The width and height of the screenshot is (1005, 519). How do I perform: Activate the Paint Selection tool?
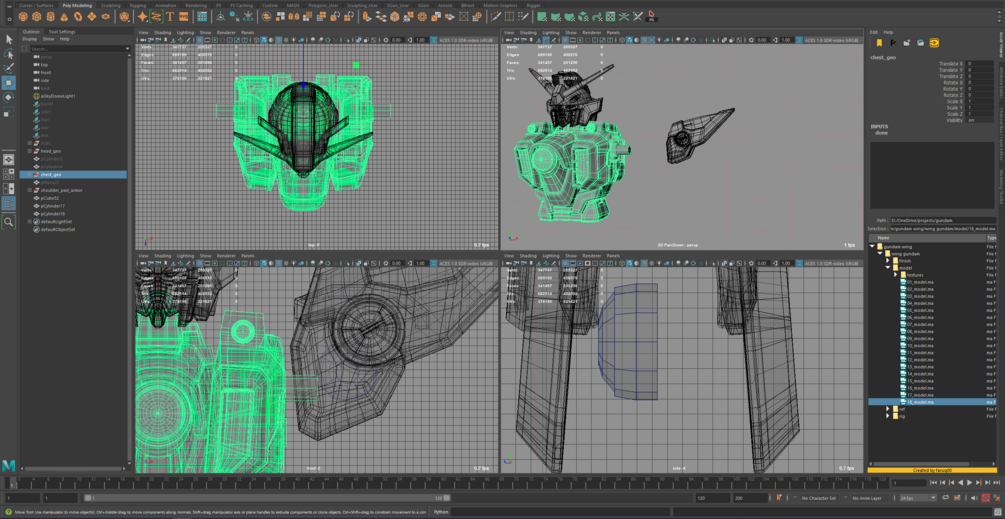(x=9, y=68)
